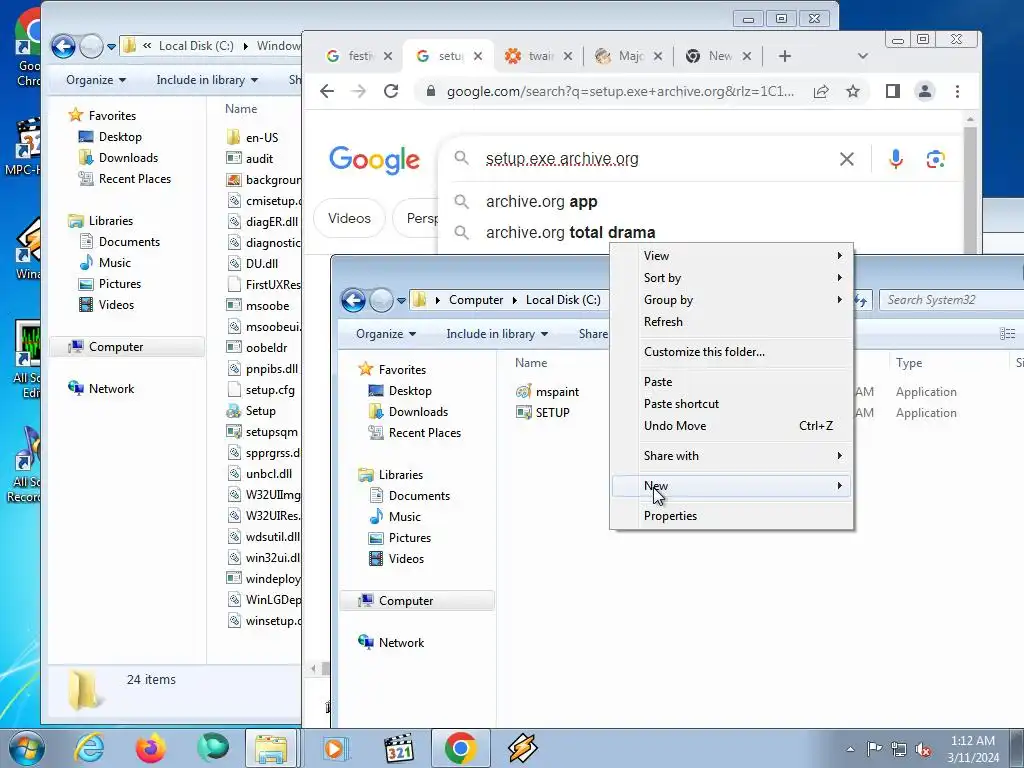Sort by the Type column header

click(x=908, y=363)
